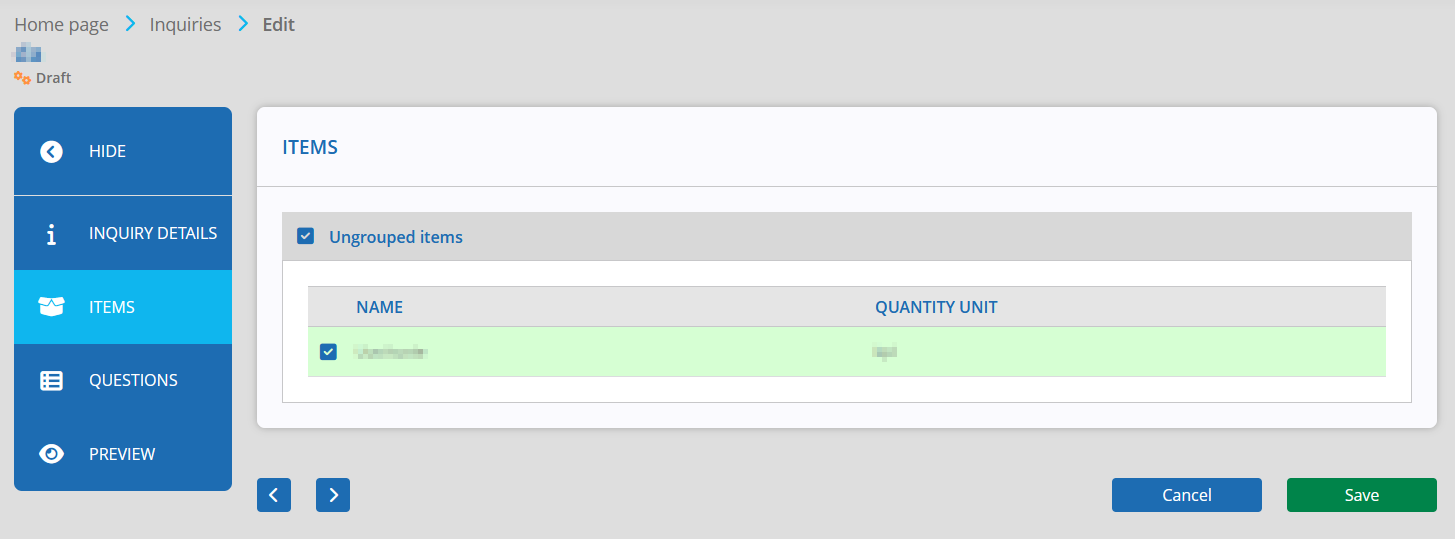The height and width of the screenshot is (539, 1455).
Task: Go to next step arrow button
Action: (x=333, y=495)
